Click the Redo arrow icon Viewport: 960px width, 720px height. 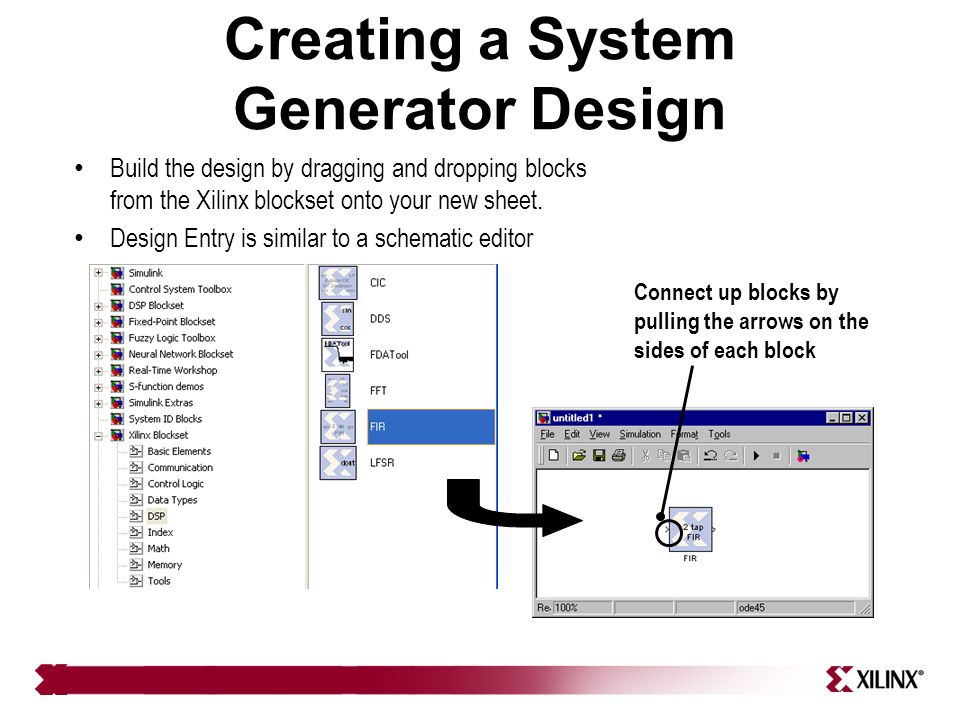(730, 456)
